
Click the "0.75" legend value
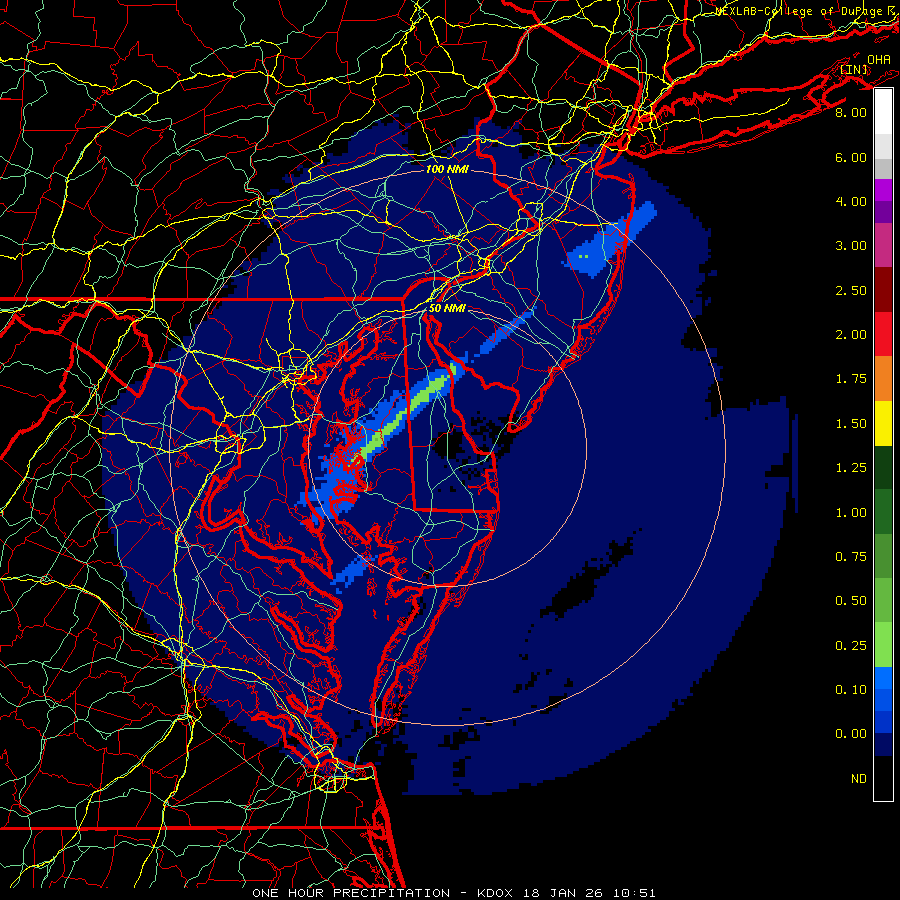pyautogui.click(x=851, y=557)
